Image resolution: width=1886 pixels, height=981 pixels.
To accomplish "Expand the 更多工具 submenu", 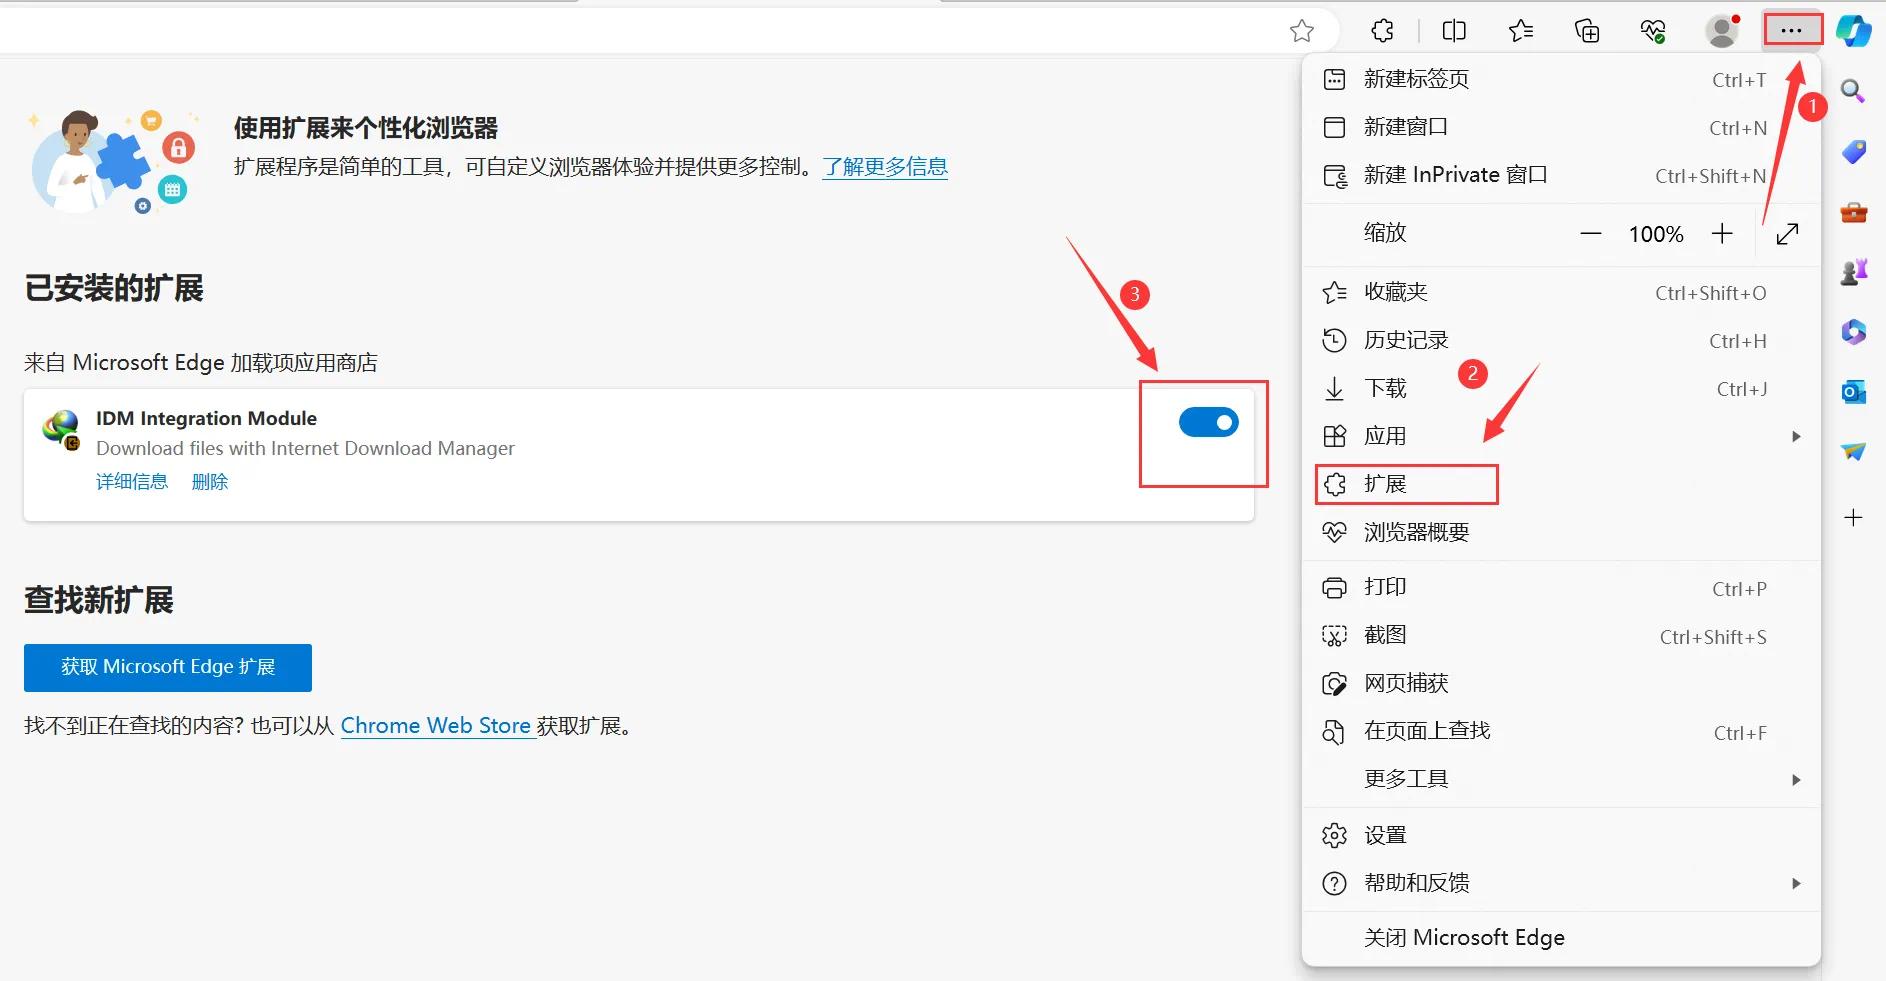I will [x=1560, y=779].
